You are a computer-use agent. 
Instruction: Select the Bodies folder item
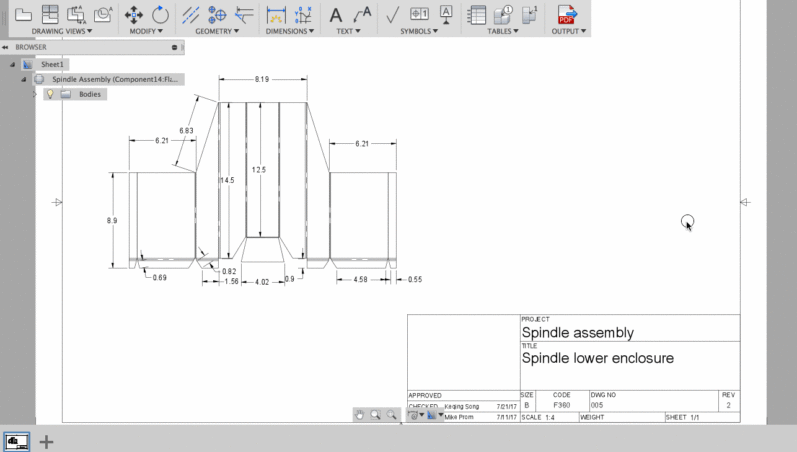coord(89,94)
